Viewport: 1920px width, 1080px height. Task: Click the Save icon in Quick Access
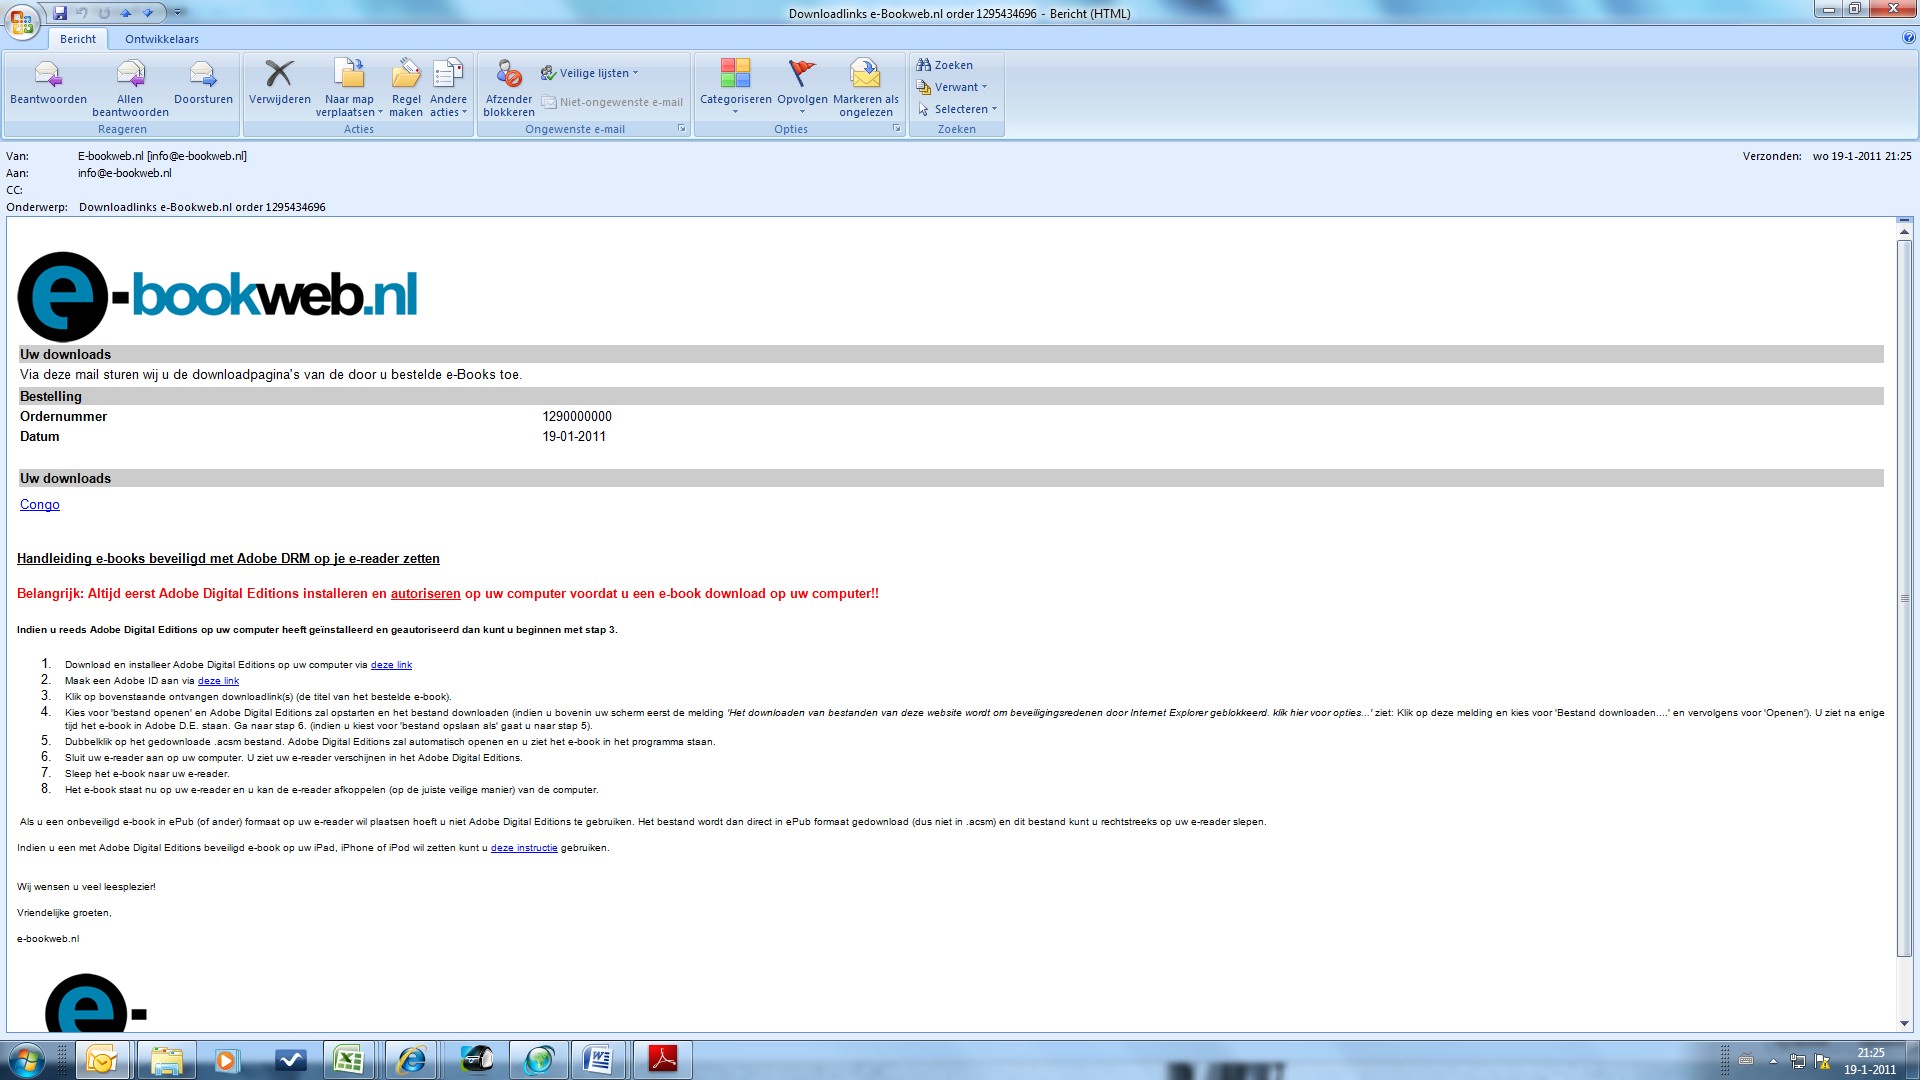point(60,13)
